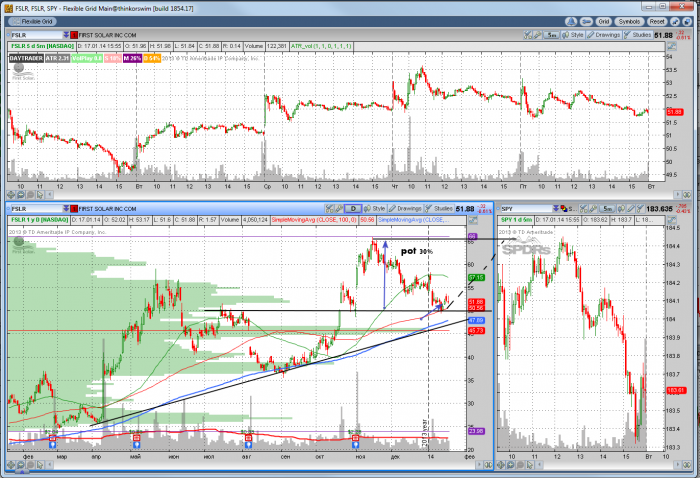Open the Studies menu in daily chart
This screenshot has height=478, width=700.
[x=439, y=208]
